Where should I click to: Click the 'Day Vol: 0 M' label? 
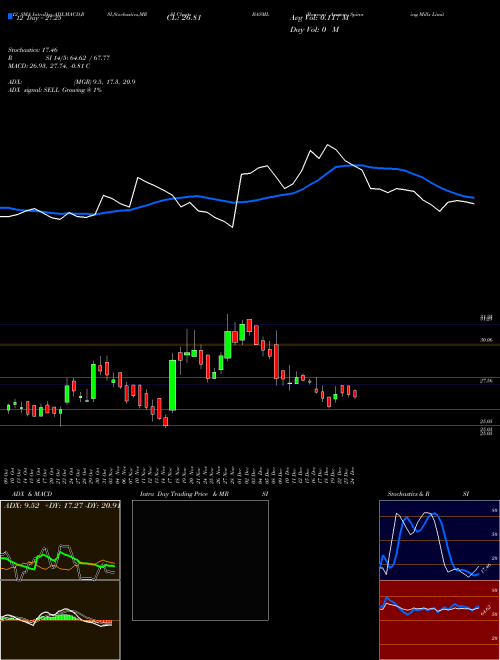[x=314, y=30]
